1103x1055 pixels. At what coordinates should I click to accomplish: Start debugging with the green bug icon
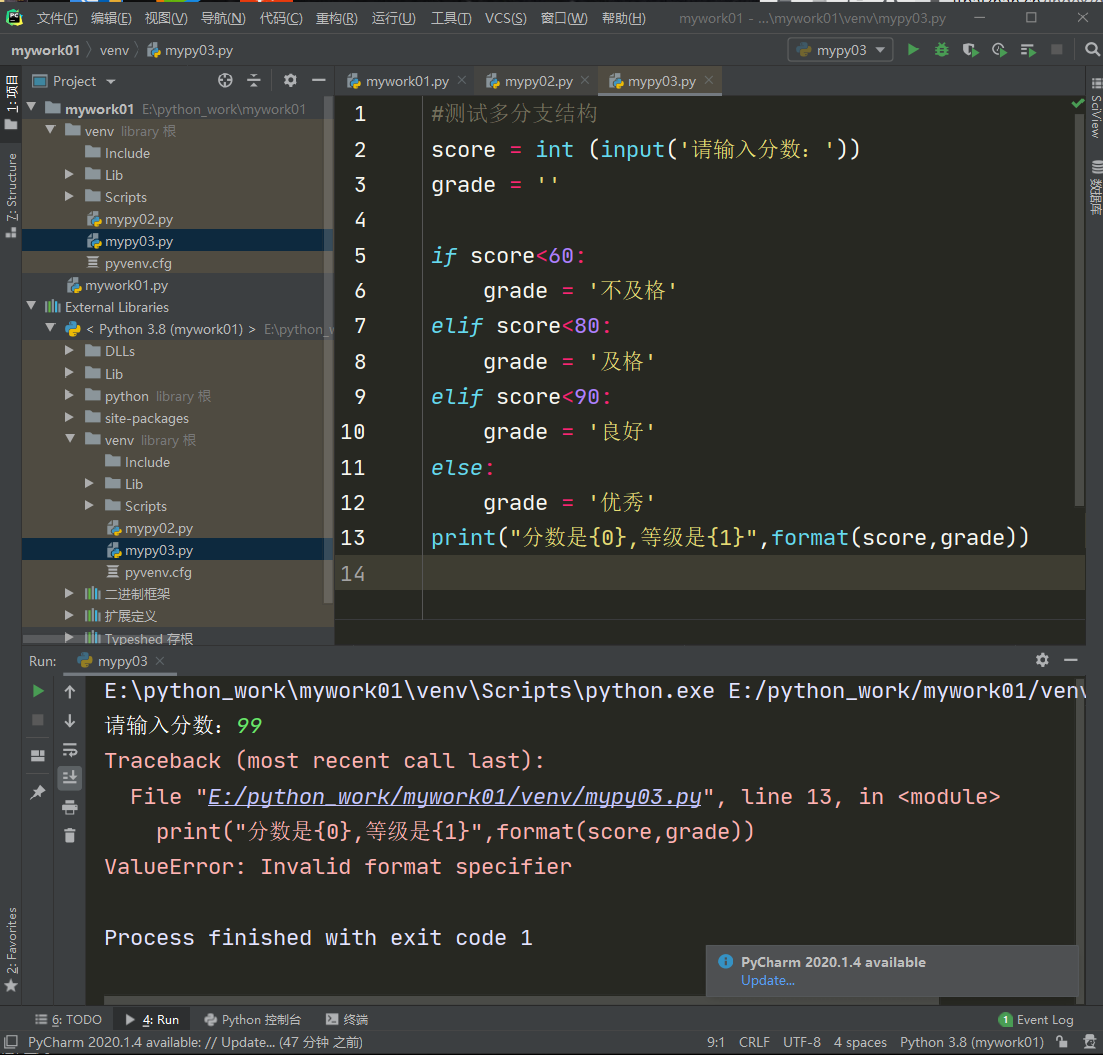tap(941, 50)
